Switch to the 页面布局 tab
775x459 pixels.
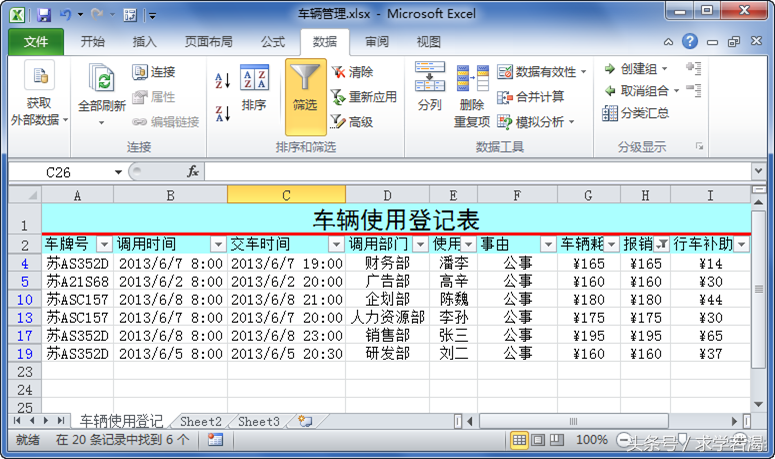pos(209,42)
